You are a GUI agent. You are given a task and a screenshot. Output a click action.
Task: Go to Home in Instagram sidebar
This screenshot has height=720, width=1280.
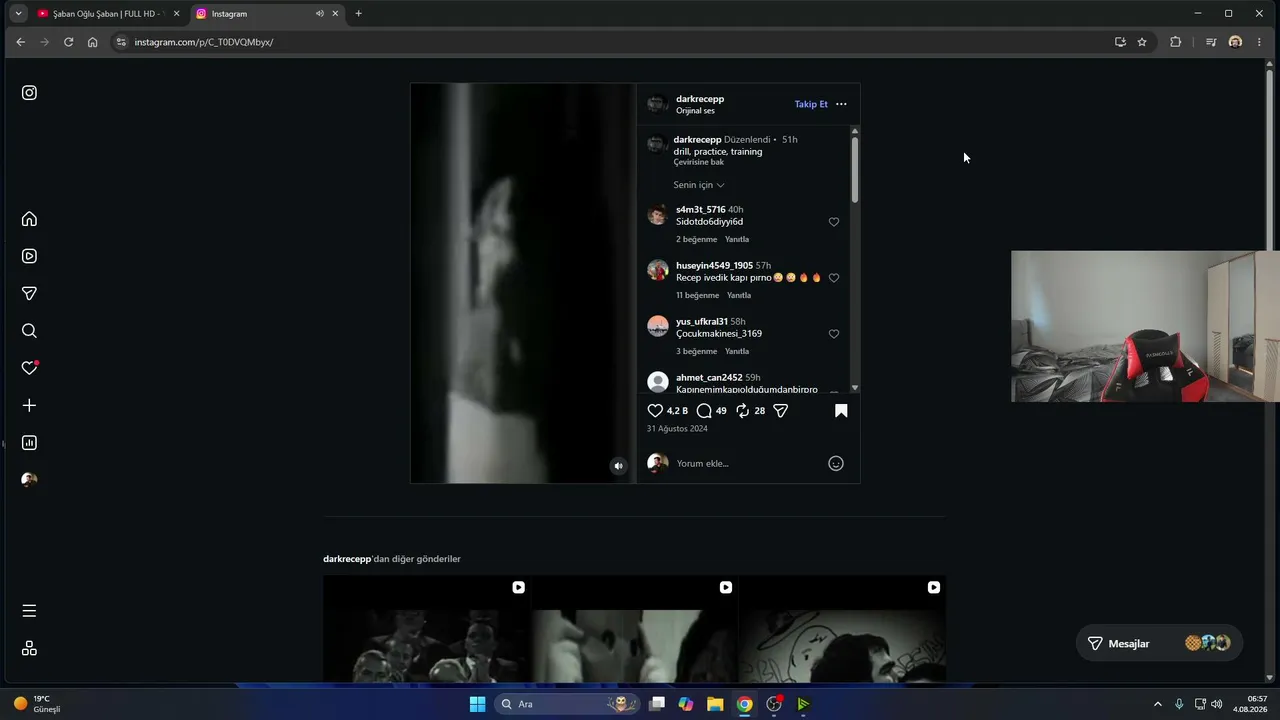point(29,219)
